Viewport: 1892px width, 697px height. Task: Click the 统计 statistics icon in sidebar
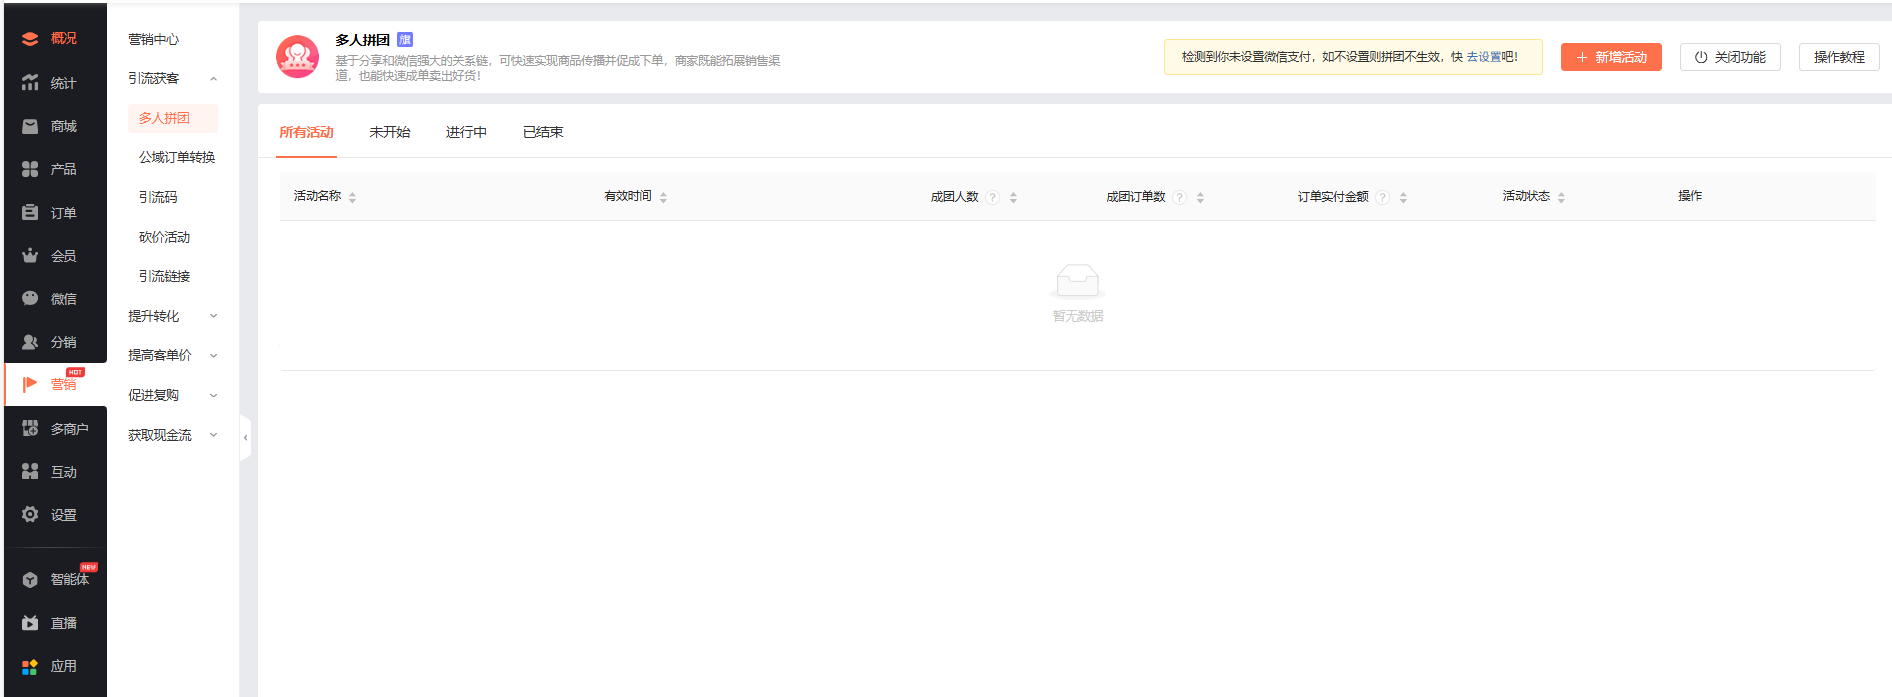(30, 83)
